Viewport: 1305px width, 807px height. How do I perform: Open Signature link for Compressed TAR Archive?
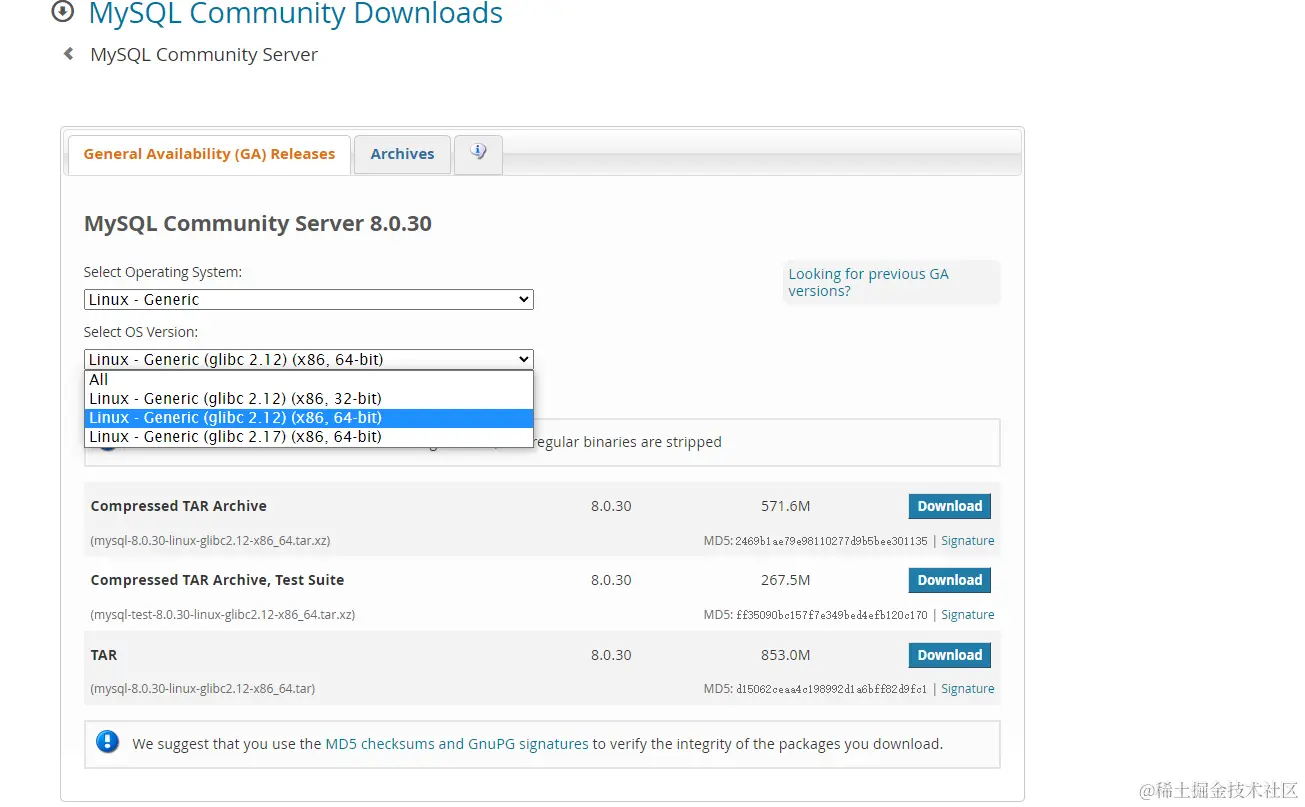(x=967, y=541)
